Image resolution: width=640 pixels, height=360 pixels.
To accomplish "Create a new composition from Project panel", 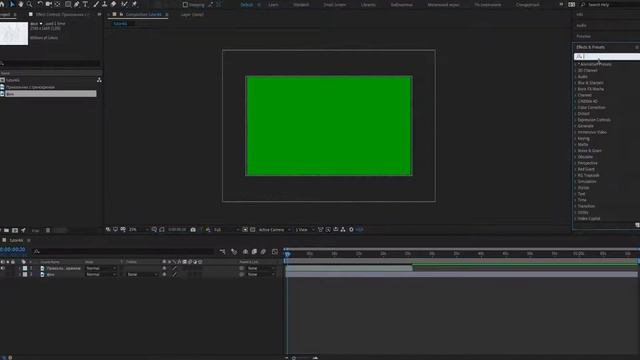I will click(15, 231).
